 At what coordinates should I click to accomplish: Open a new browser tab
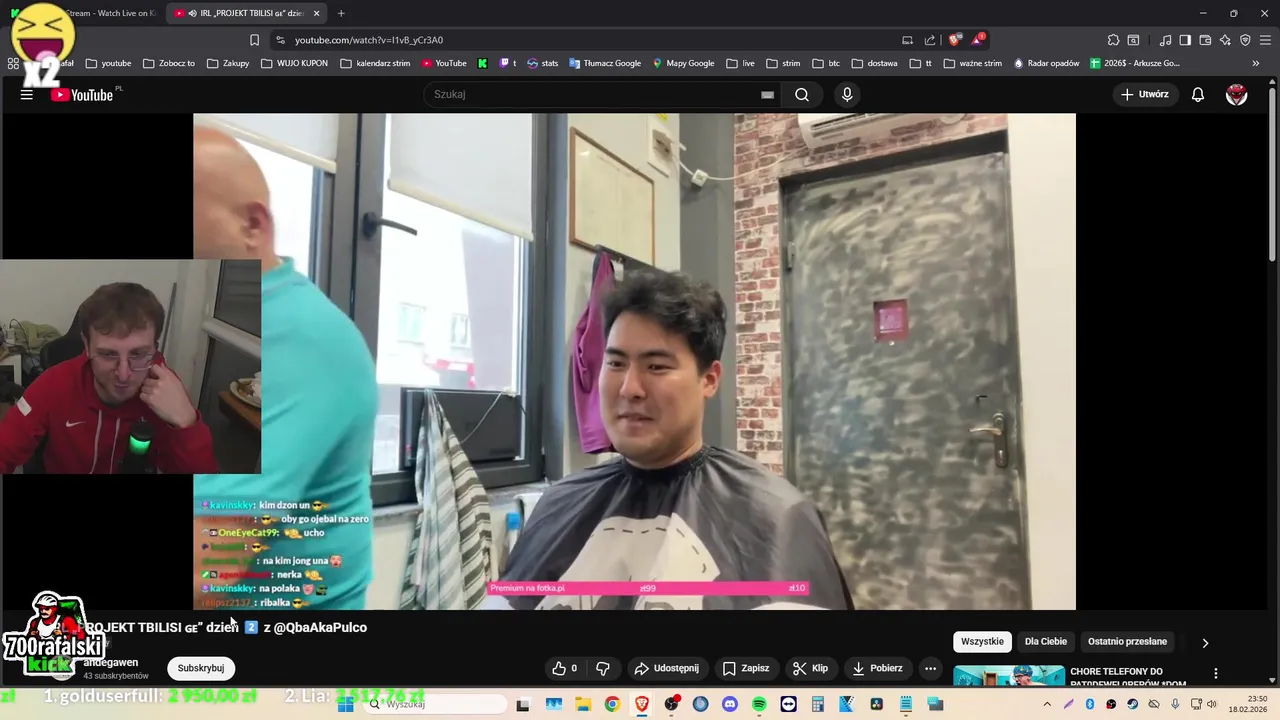[341, 13]
